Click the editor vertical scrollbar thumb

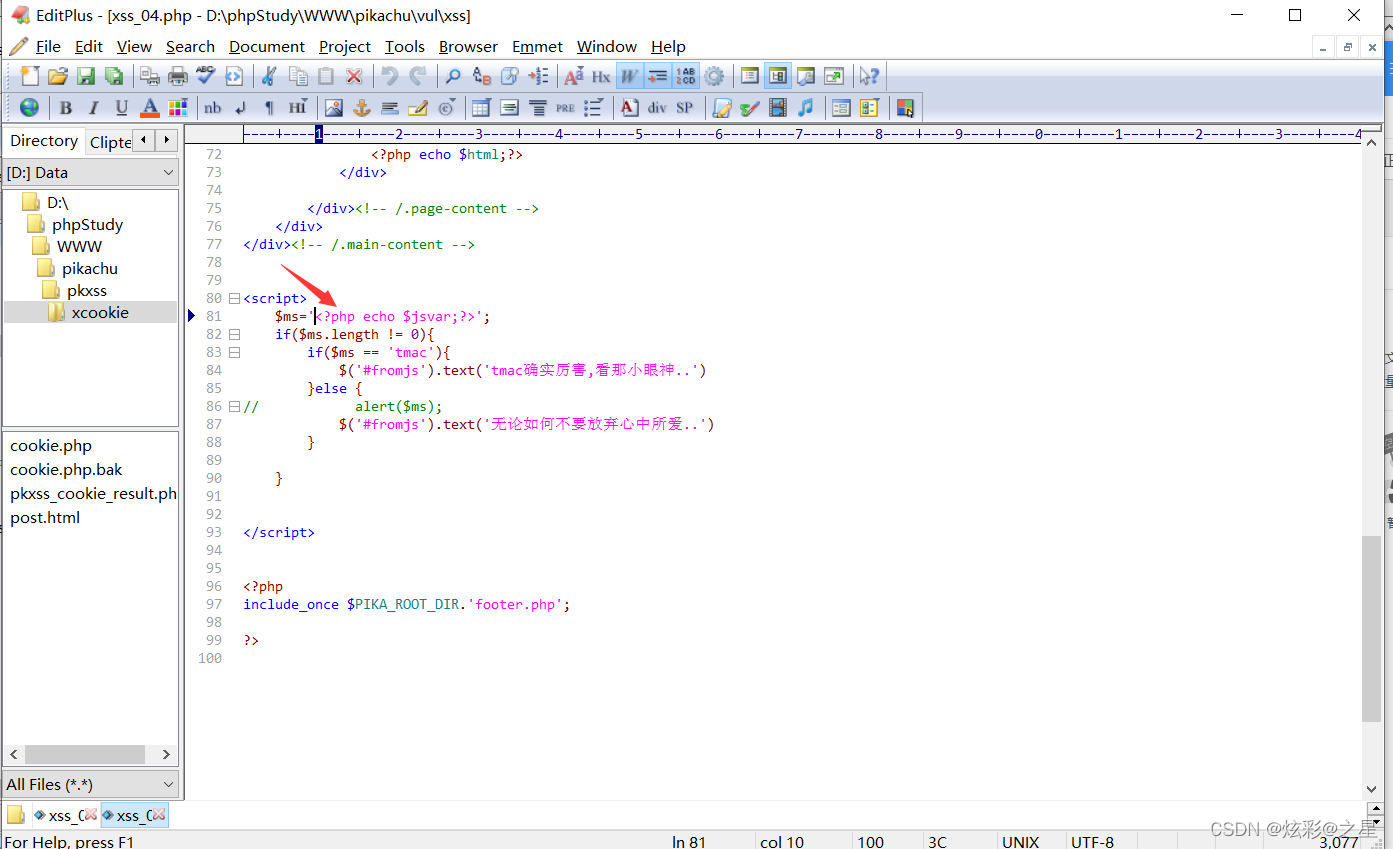pyautogui.click(x=1371, y=628)
